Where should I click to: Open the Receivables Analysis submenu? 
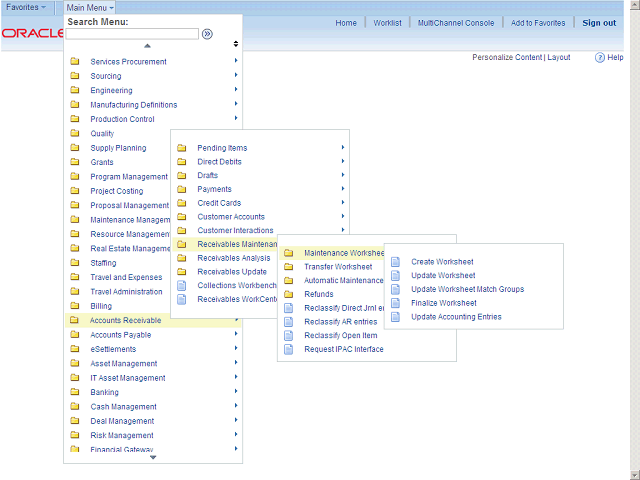(234, 258)
